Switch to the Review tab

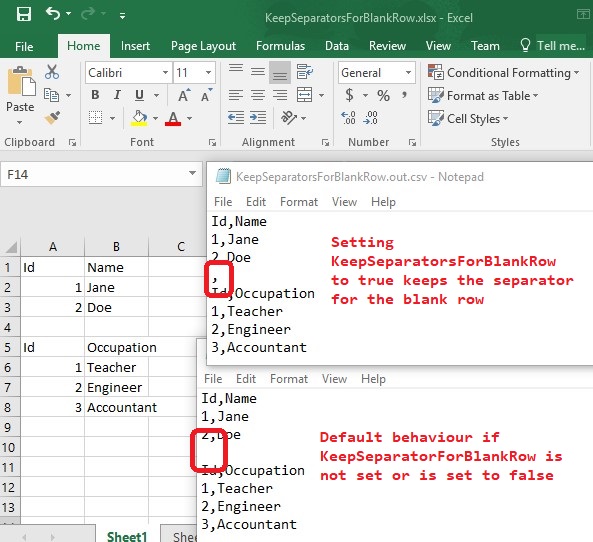pyautogui.click(x=387, y=46)
